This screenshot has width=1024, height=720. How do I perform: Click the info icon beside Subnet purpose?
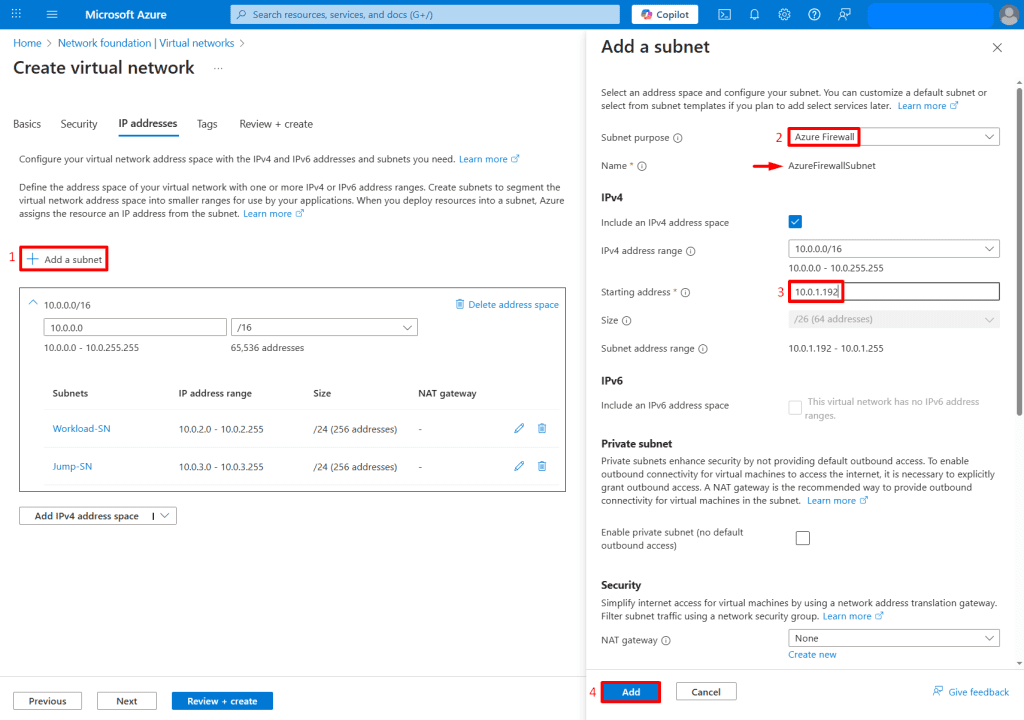click(x=678, y=138)
